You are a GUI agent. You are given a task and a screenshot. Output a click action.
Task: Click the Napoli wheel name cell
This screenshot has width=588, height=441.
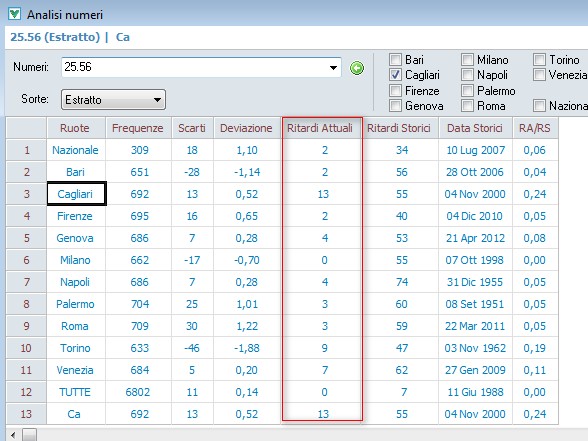pos(75,282)
